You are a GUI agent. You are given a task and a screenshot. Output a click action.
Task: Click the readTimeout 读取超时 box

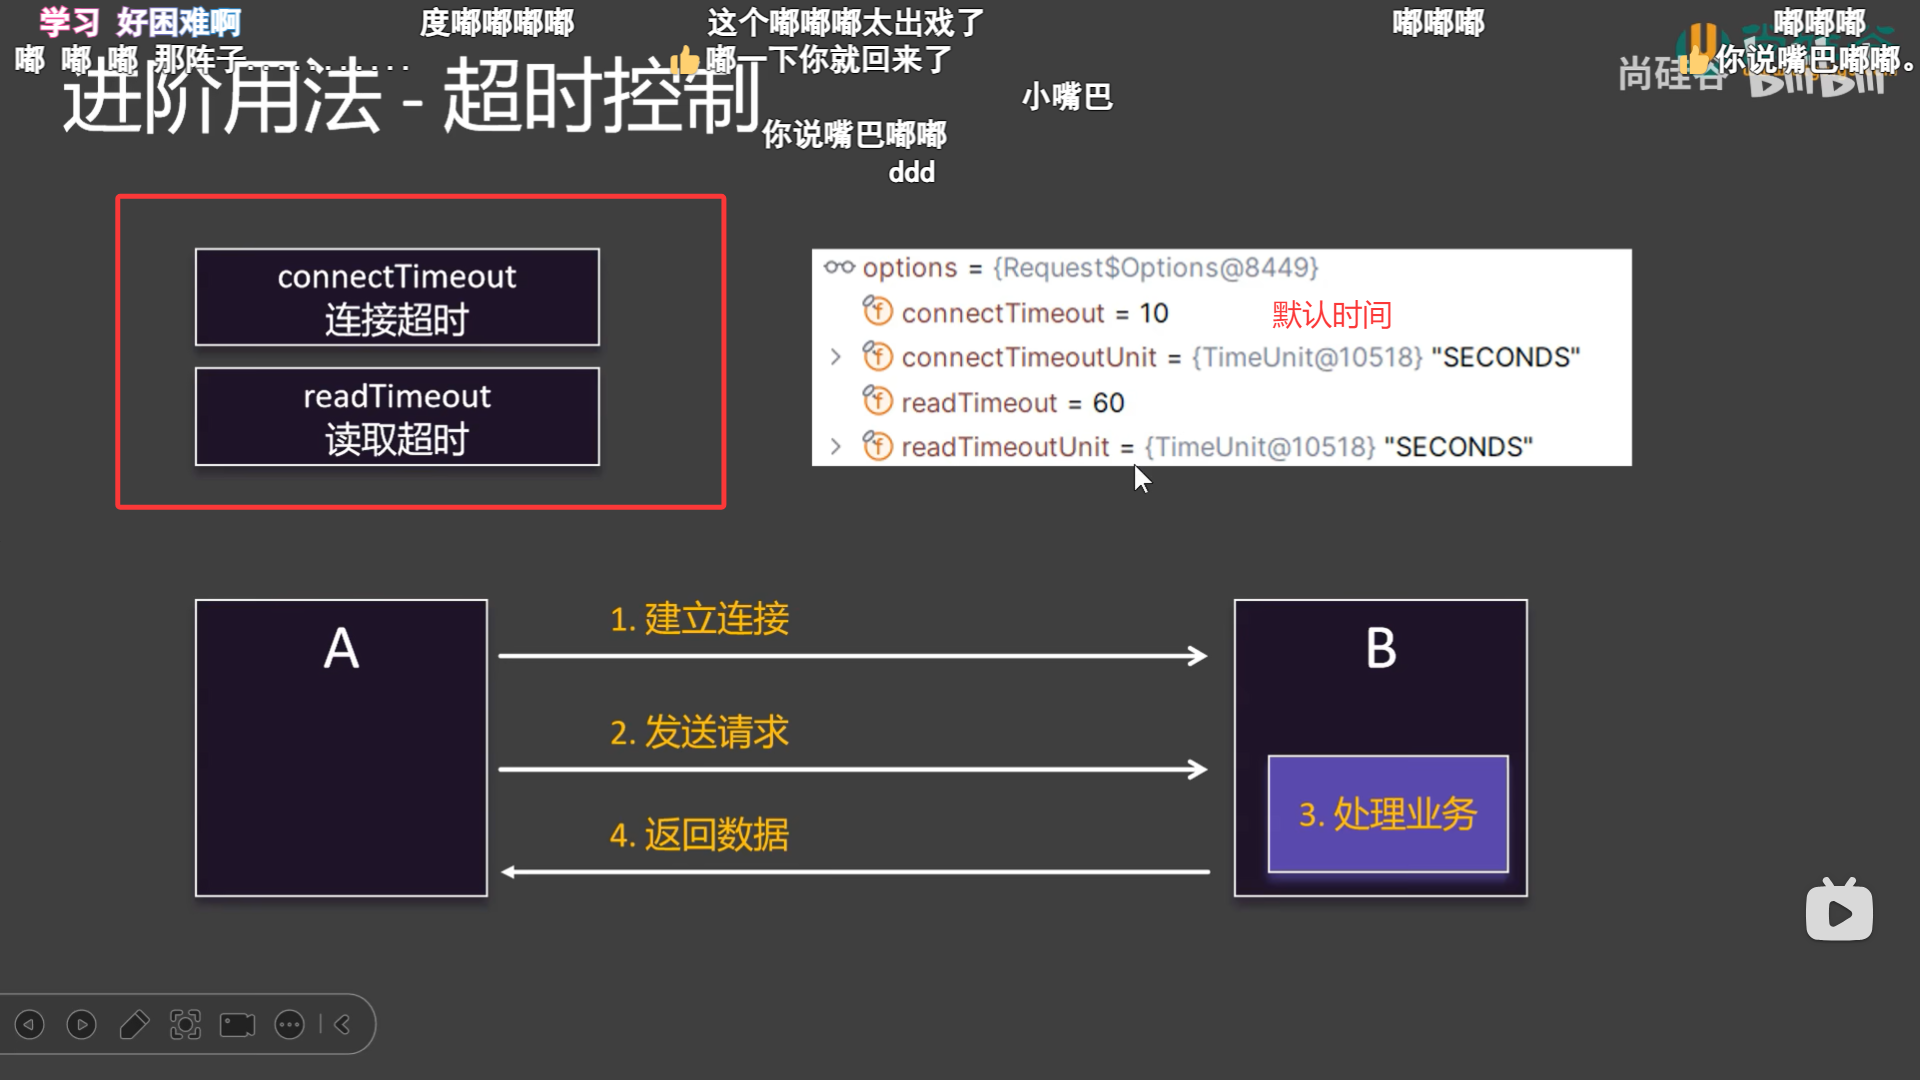coord(397,417)
